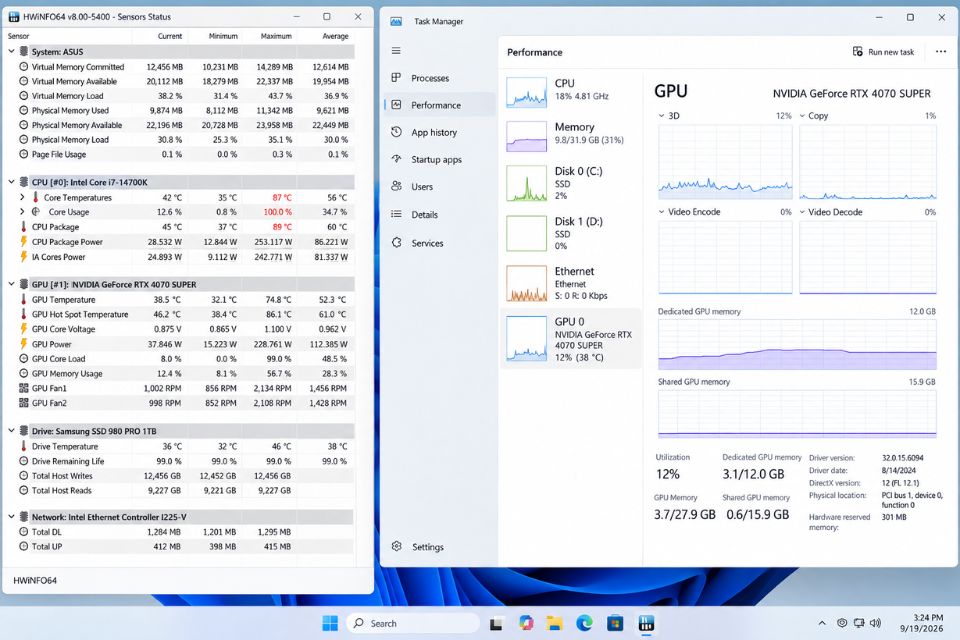Viewport: 960px width, 640px height.
Task: Expand the Core Usage sub-row
Action: 22,212
